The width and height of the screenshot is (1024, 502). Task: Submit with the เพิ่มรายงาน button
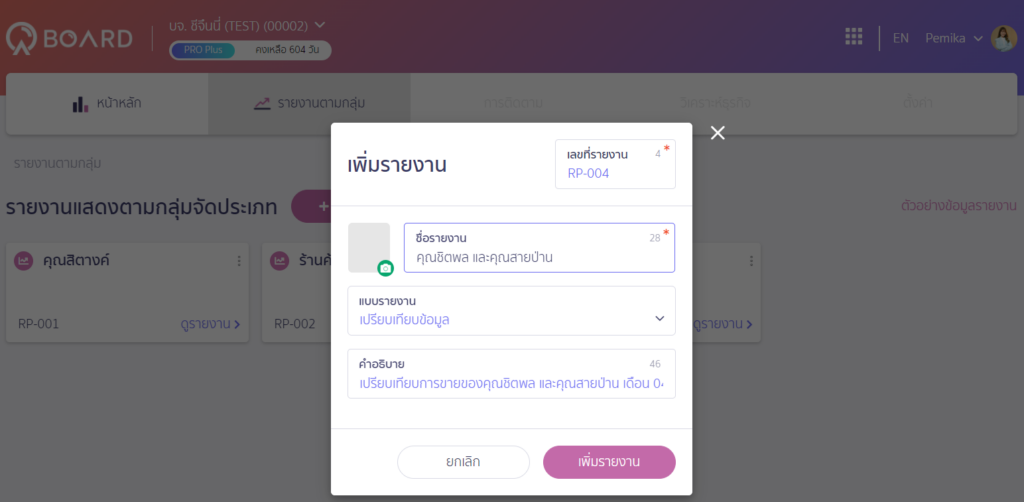(609, 462)
